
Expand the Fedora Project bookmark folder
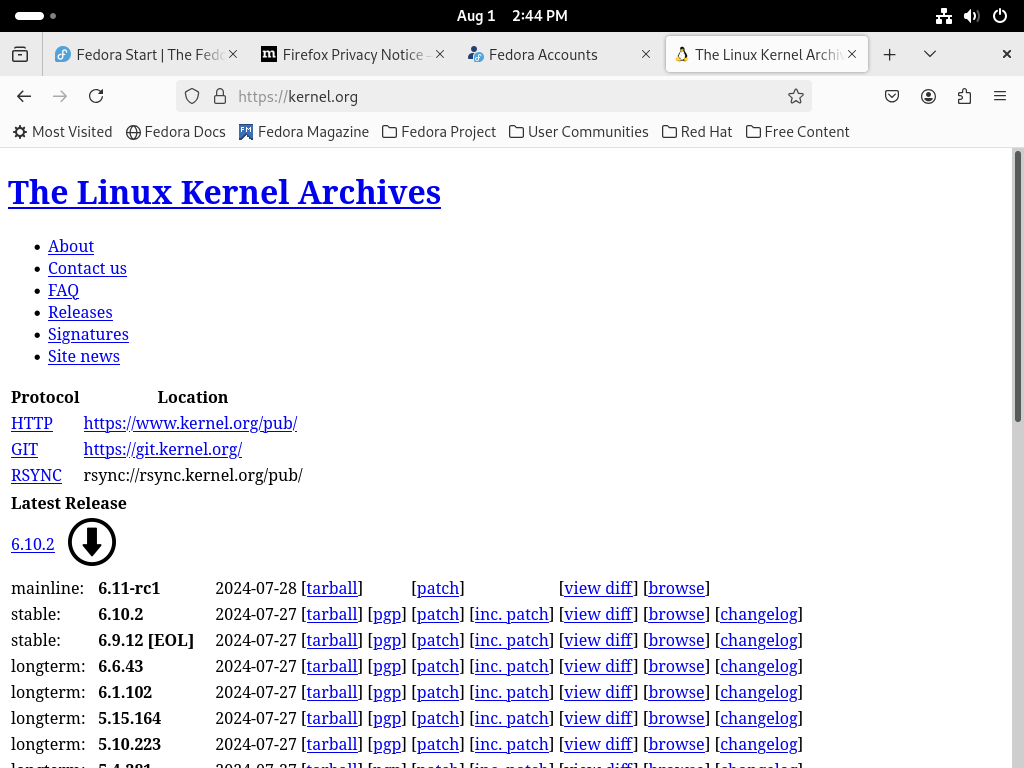439,132
